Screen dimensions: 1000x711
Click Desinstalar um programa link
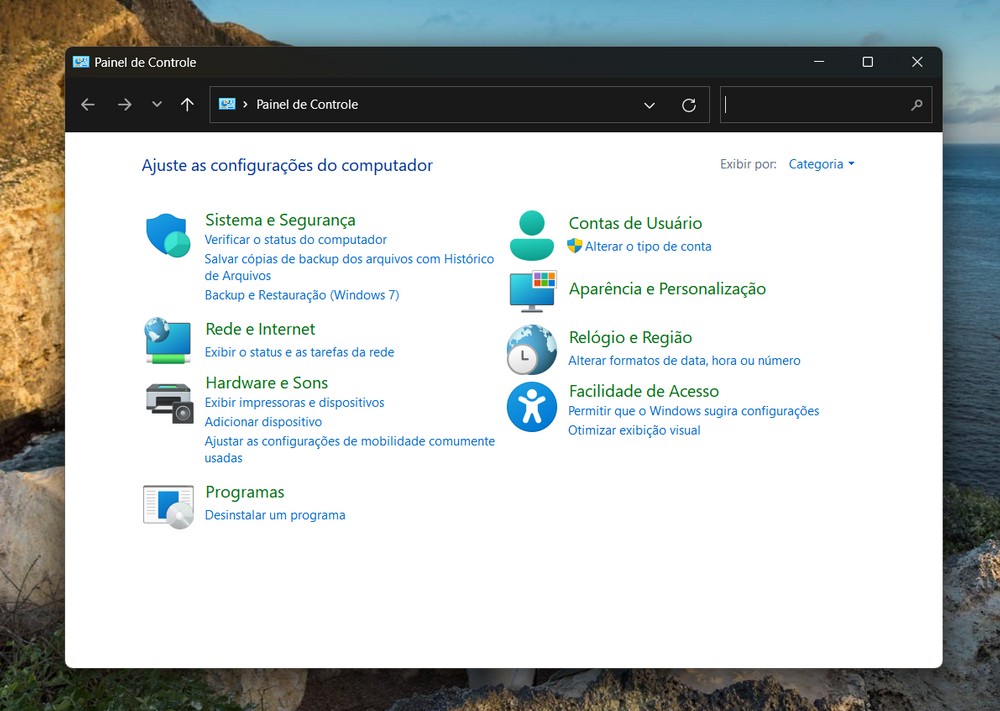coord(275,515)
